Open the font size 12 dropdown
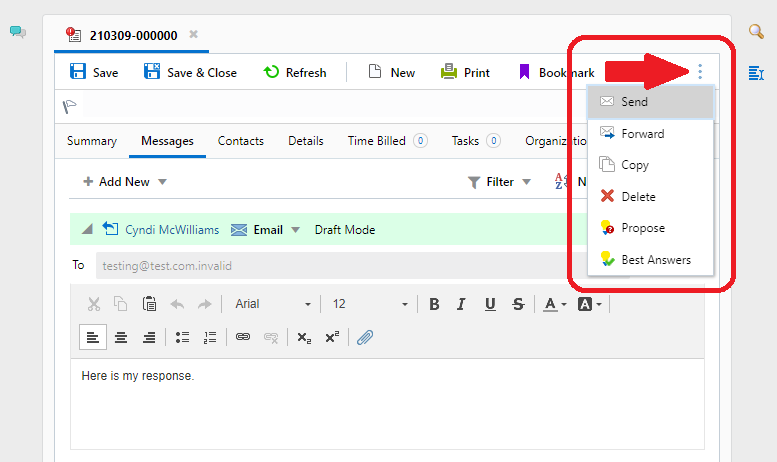The image size is (777, 462). pyautogui.click(x=370, y=304)
